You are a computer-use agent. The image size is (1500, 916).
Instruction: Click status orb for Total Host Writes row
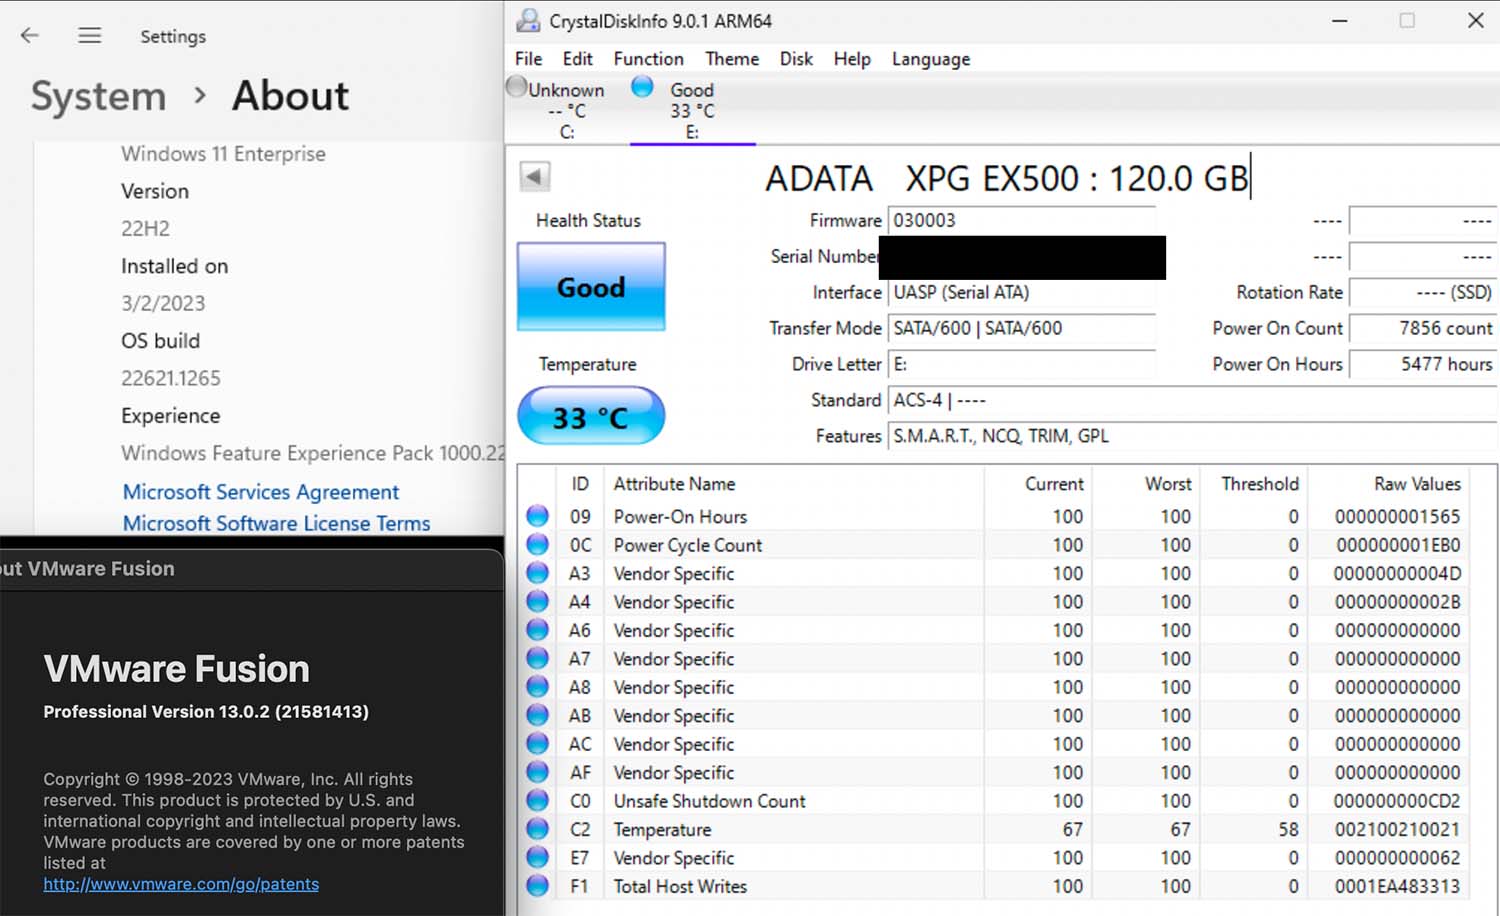(538, 886)
